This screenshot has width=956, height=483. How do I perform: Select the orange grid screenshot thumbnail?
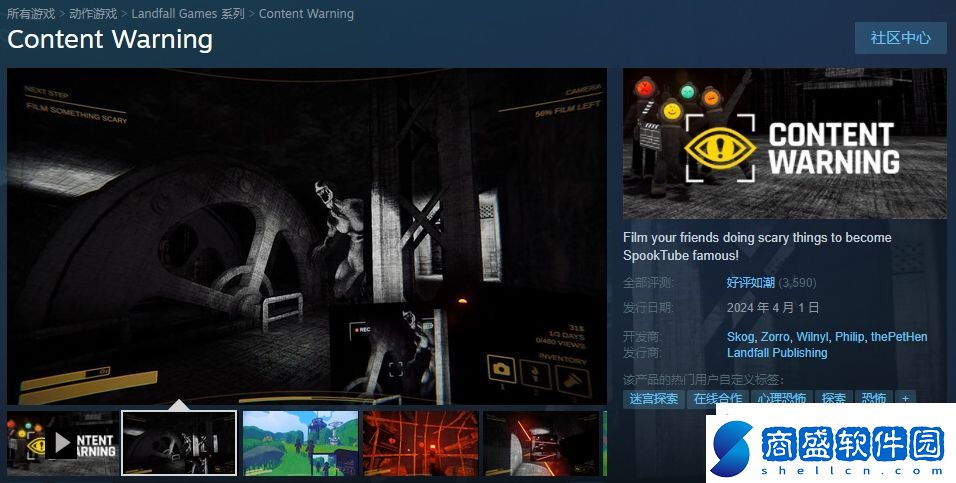click(421, 443)
